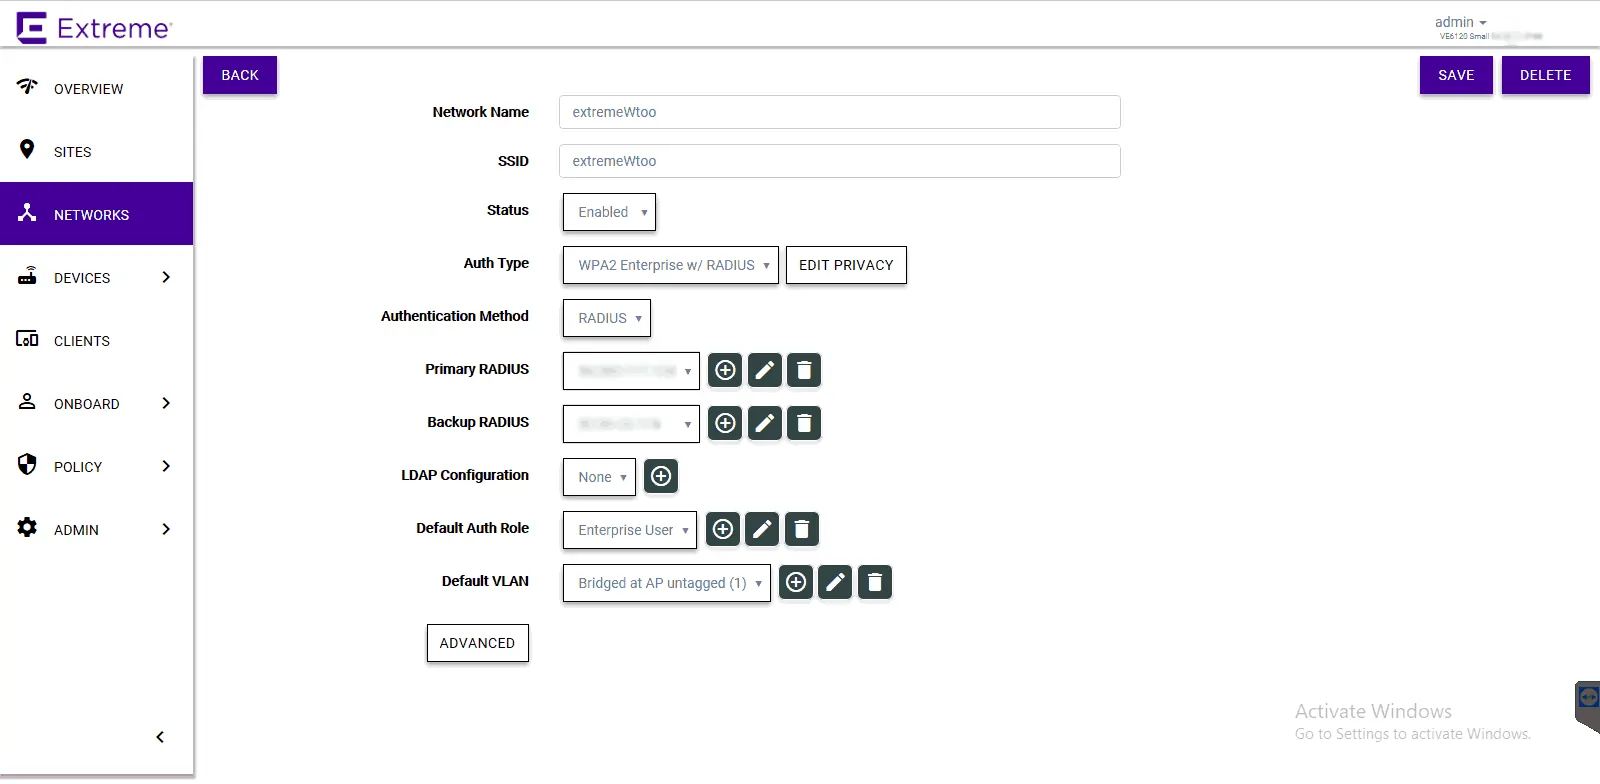This screenshot has height=784, width=1600.
Task: Open the Status dropdown showing Enabled
Action: [609, 212]
